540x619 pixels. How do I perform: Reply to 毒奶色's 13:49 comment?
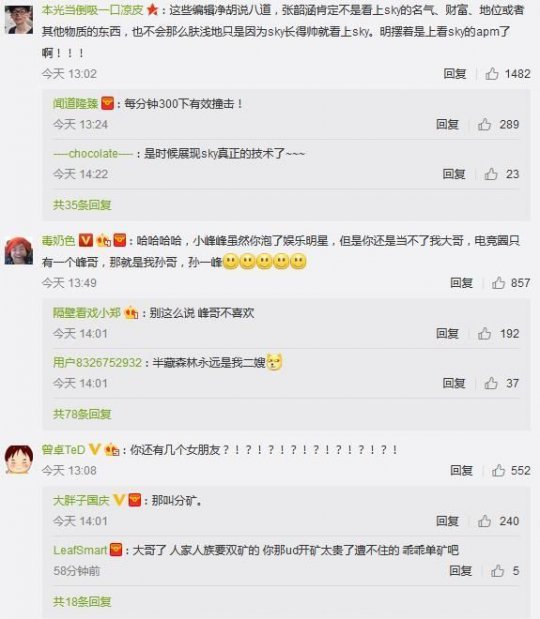point(461,283)
